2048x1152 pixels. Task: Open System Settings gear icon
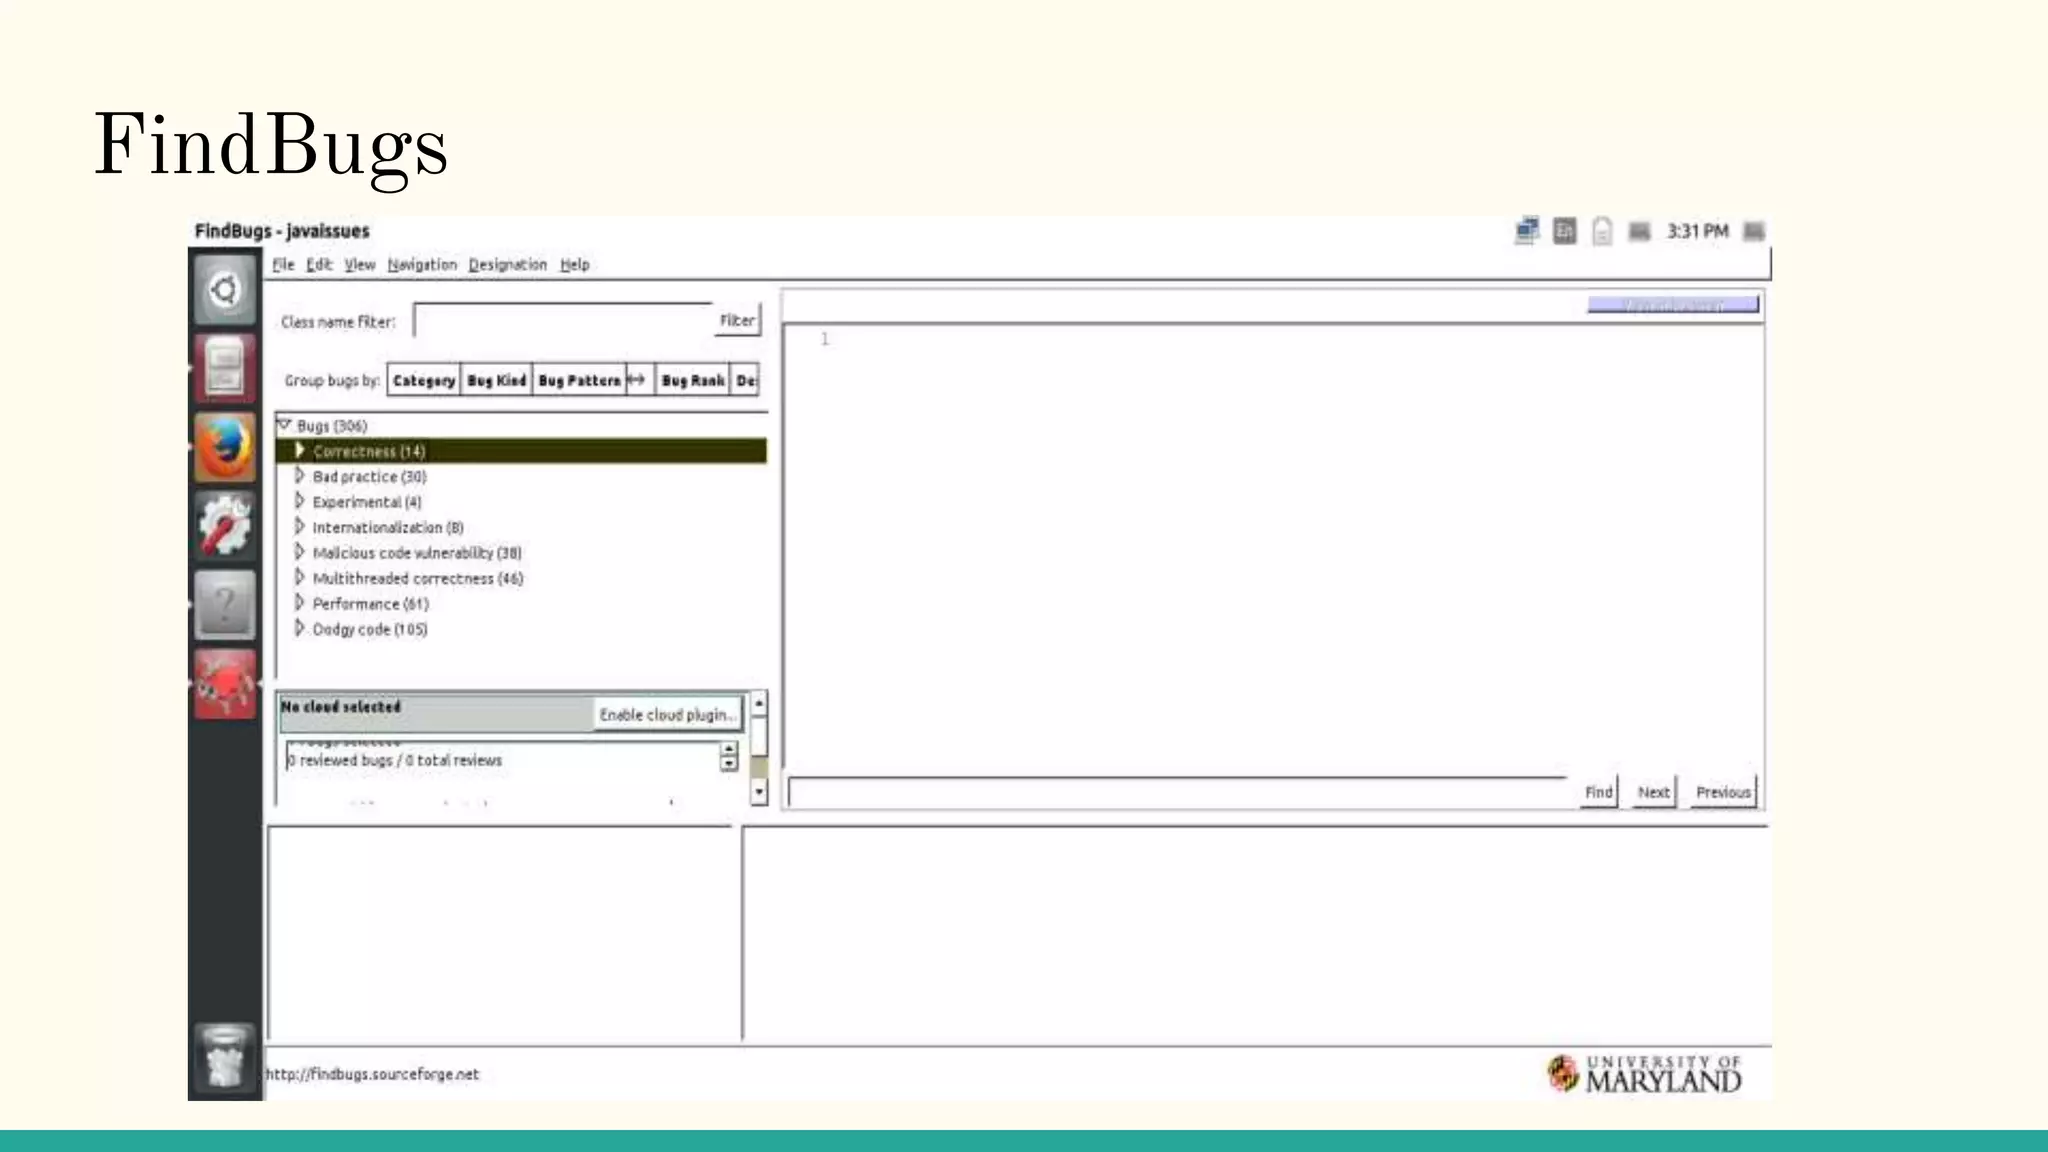(225, 526)
